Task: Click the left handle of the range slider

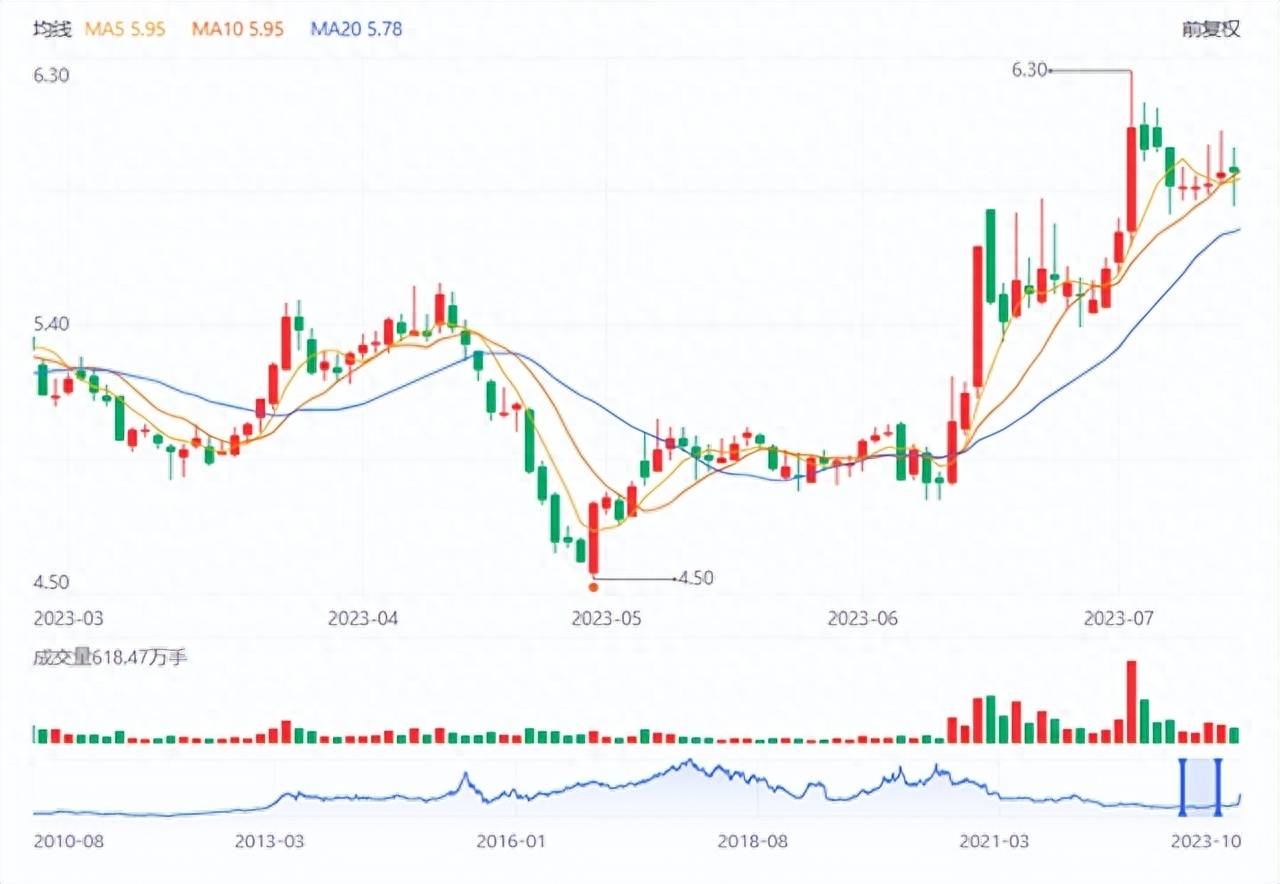Action: coord(1182,786)
